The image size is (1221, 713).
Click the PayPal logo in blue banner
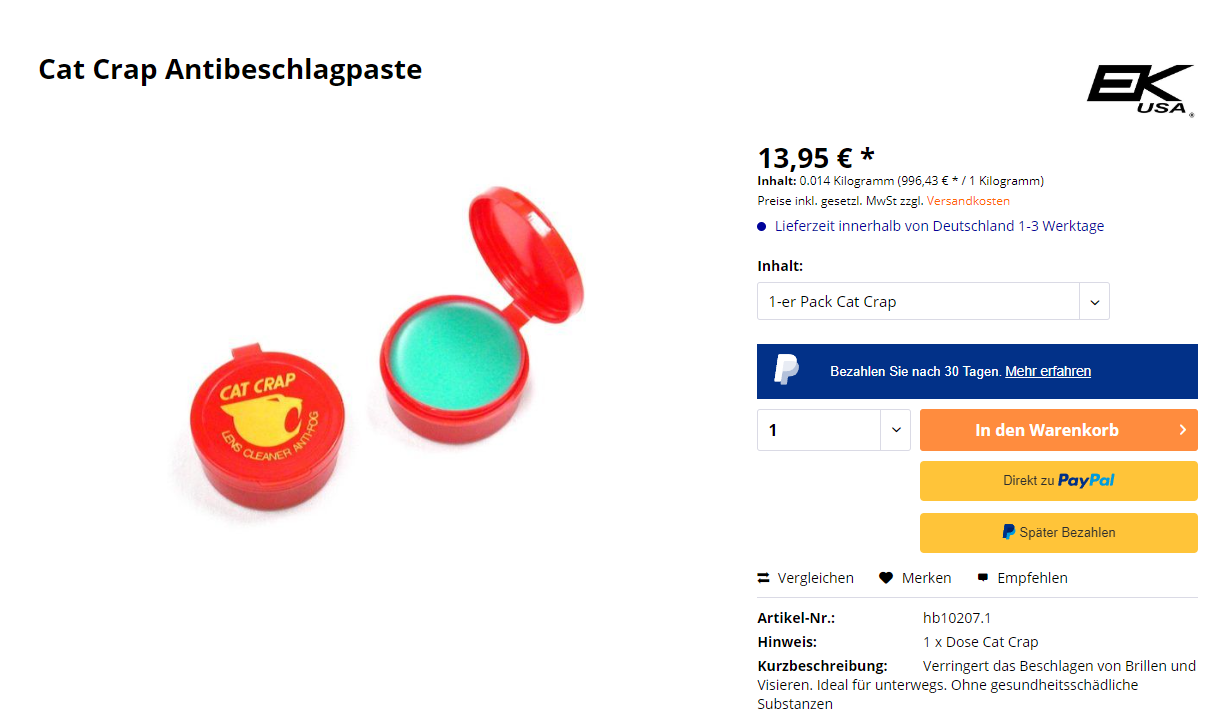787,370
